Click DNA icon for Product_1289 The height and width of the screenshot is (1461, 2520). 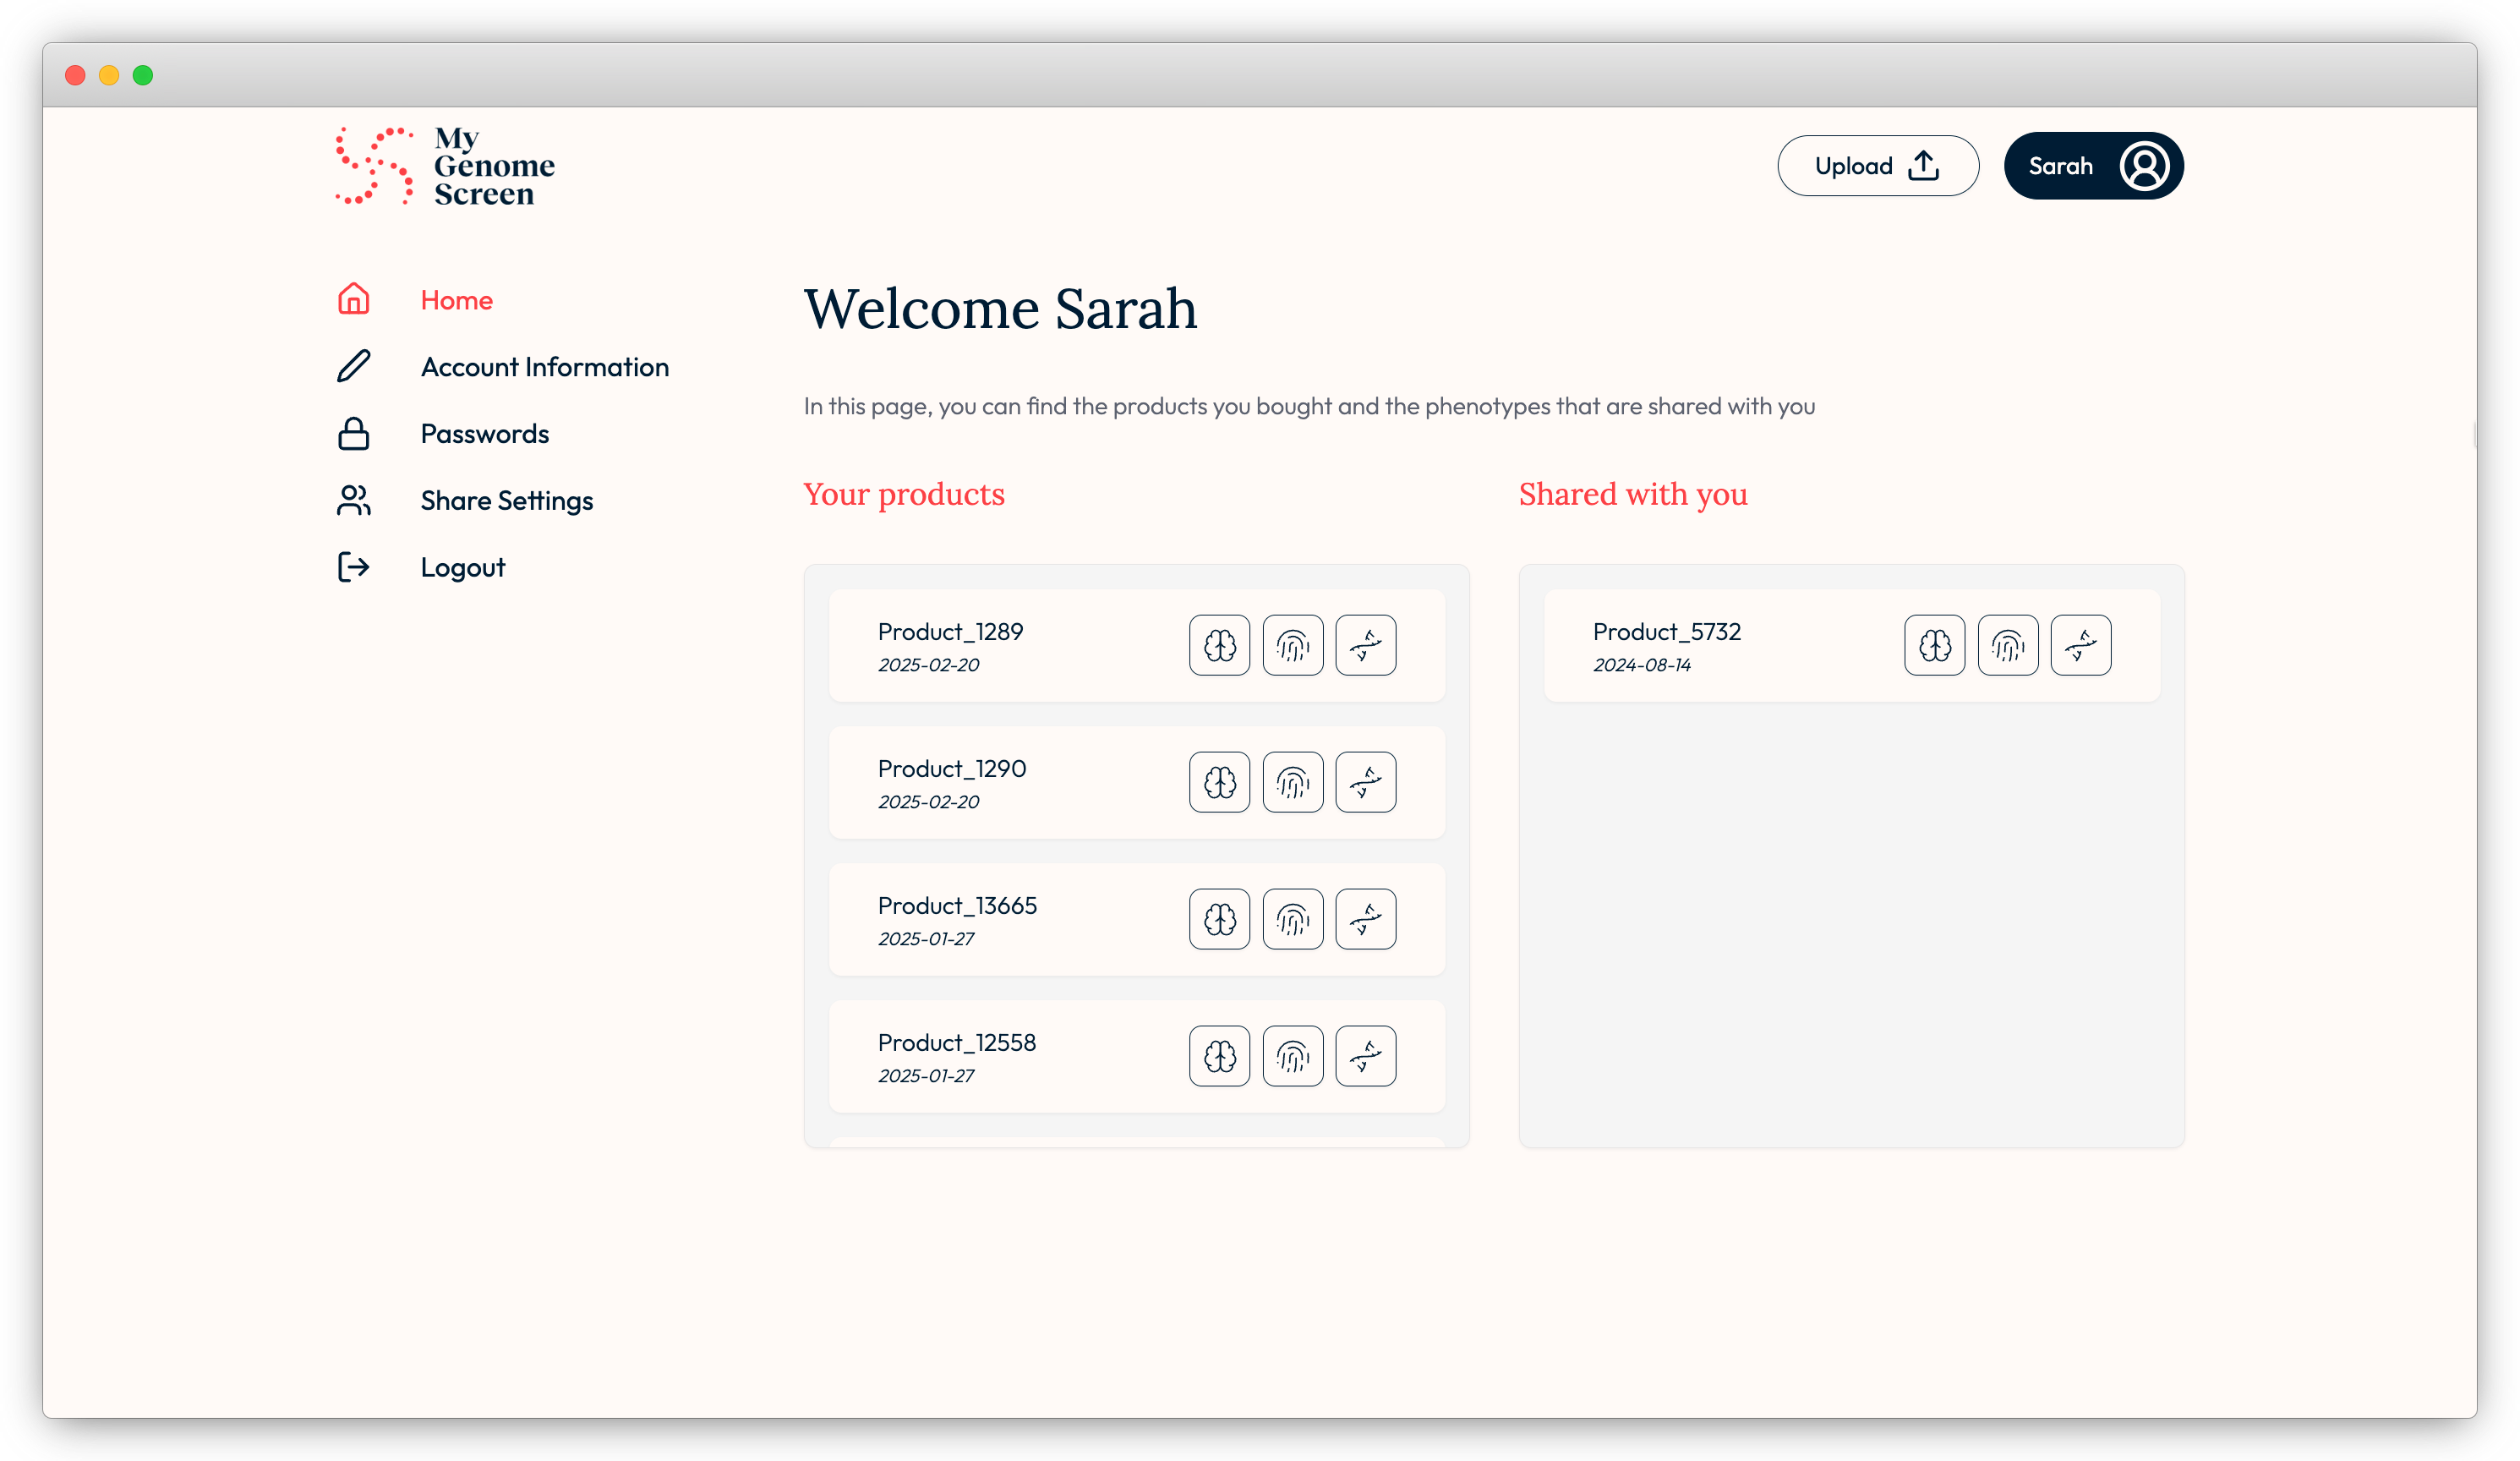click(x=1365, y=645)
